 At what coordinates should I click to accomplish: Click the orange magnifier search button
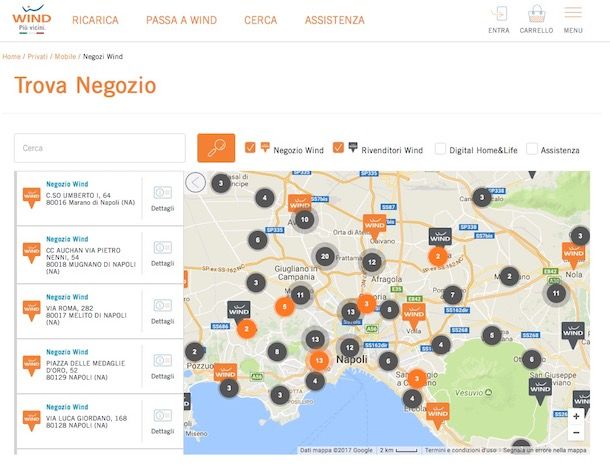pos(216,148)
